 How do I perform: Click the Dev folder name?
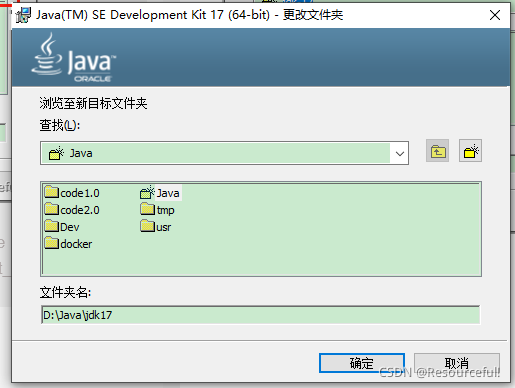click(70, 227)
